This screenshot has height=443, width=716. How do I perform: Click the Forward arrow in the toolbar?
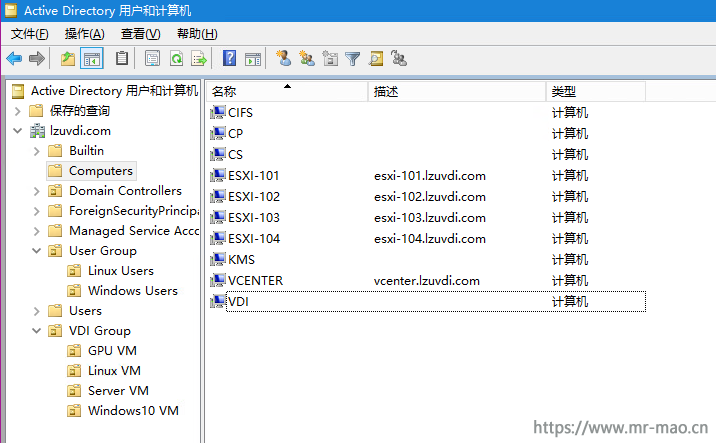click(x=37, y=58)
